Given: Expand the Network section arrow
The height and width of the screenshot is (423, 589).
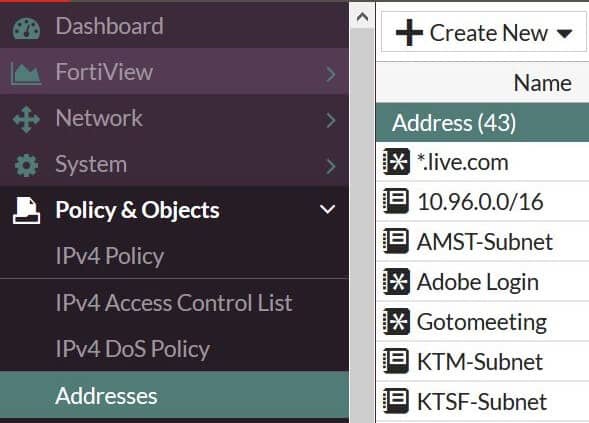Looking at the screenshot, I should [331, 120].
